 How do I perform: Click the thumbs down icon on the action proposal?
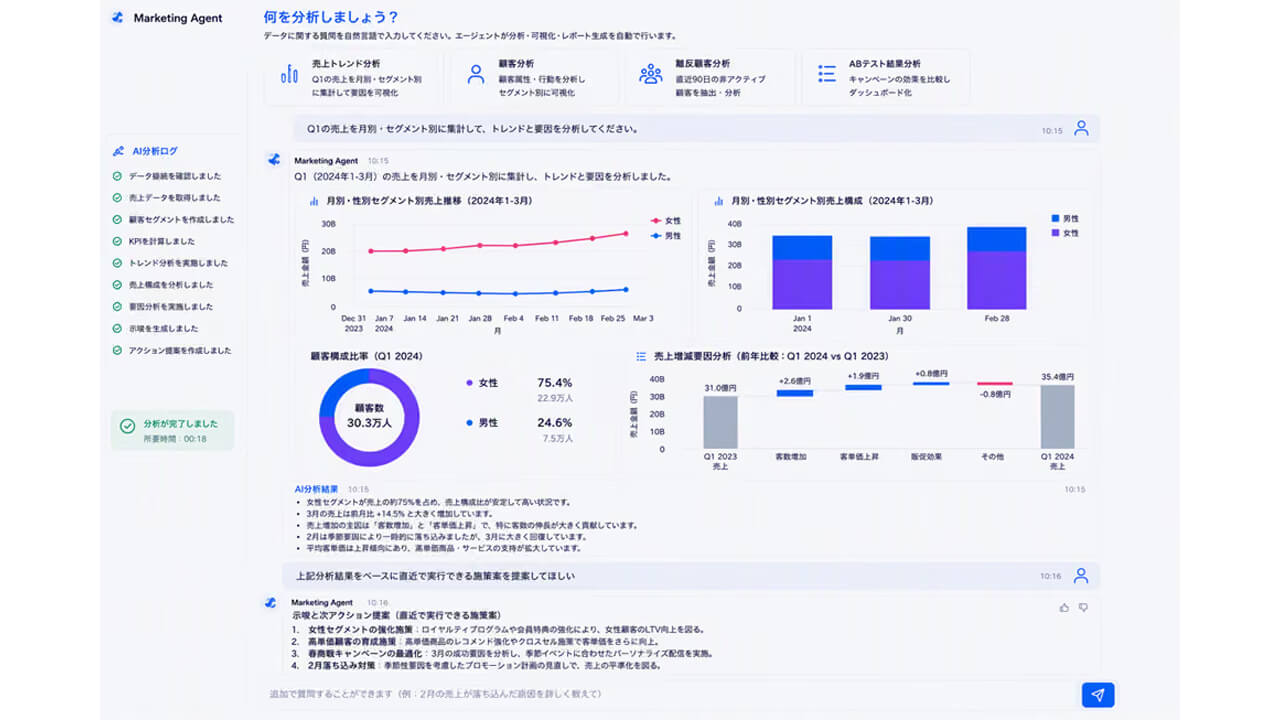[x=1083, y=607]
